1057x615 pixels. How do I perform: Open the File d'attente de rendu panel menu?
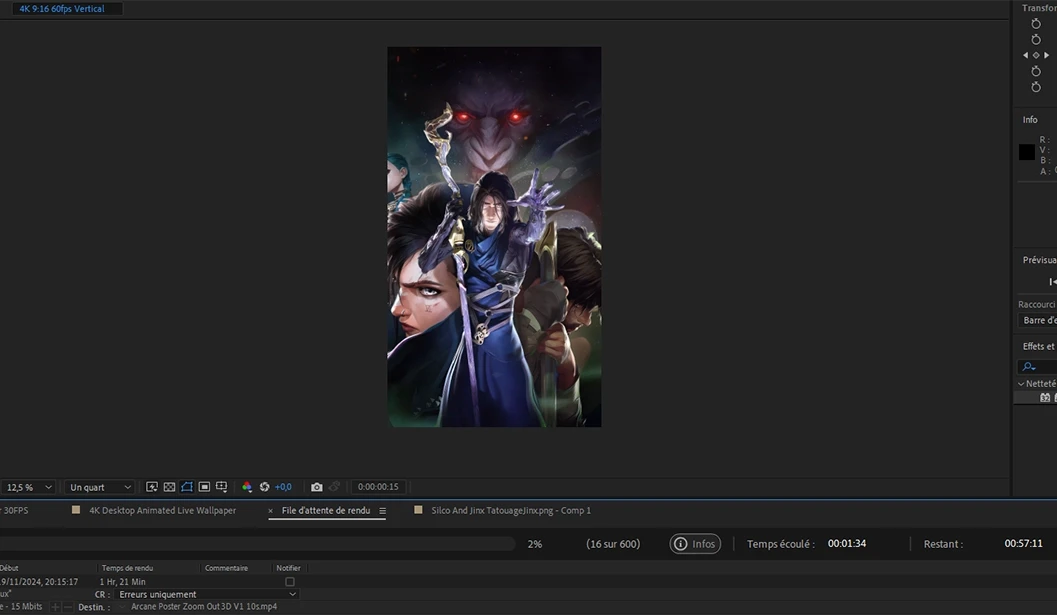382,511
